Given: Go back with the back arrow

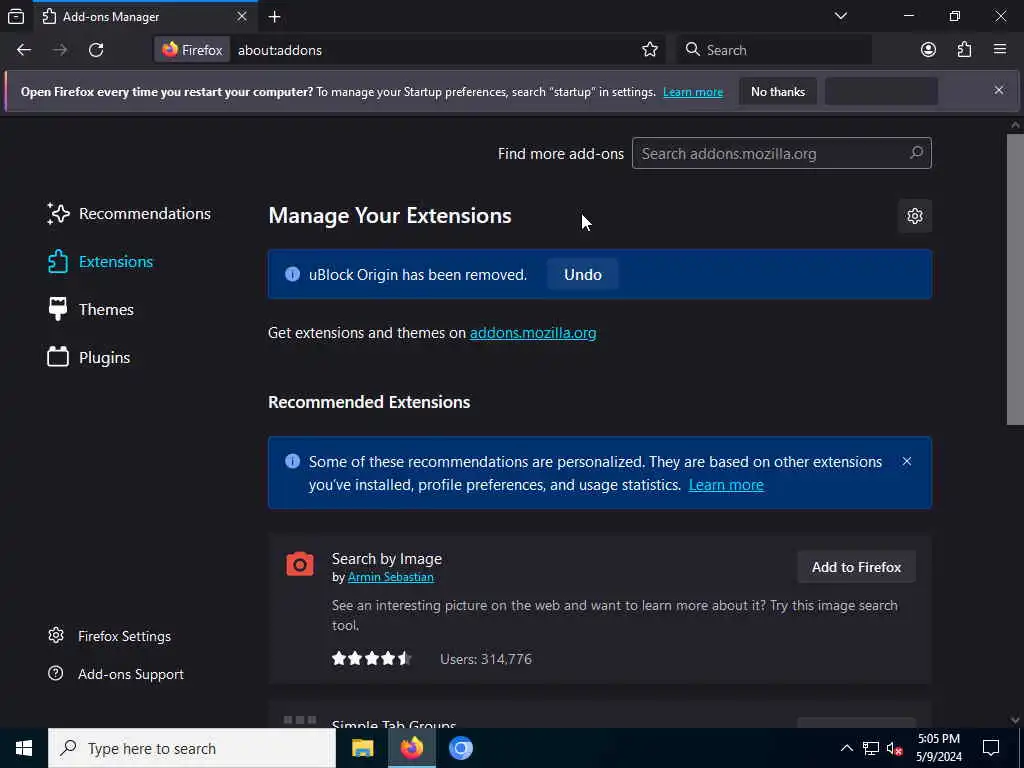Looking at the screenshot, I should point(24,50).
